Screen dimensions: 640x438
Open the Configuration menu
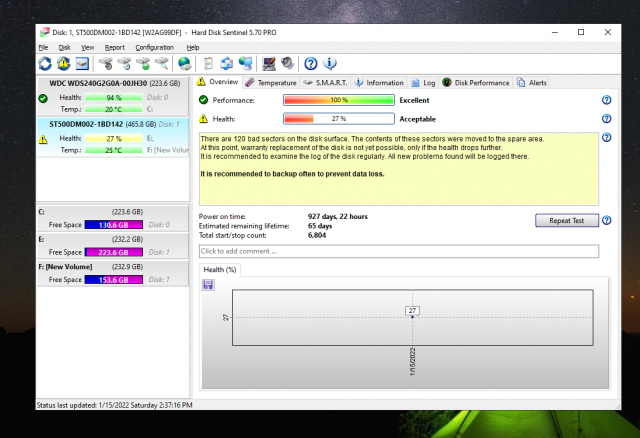pos(154,47)
